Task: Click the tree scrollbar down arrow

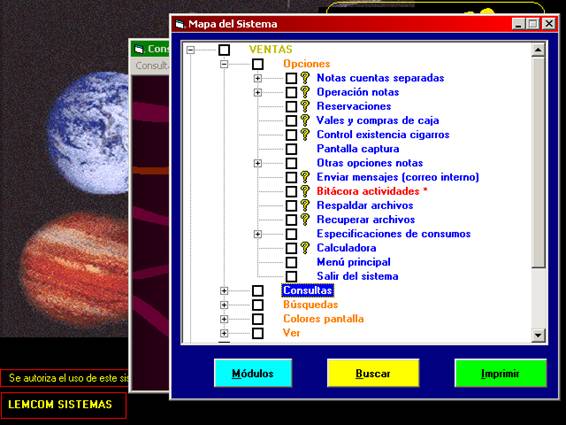Action: point(538,335)
